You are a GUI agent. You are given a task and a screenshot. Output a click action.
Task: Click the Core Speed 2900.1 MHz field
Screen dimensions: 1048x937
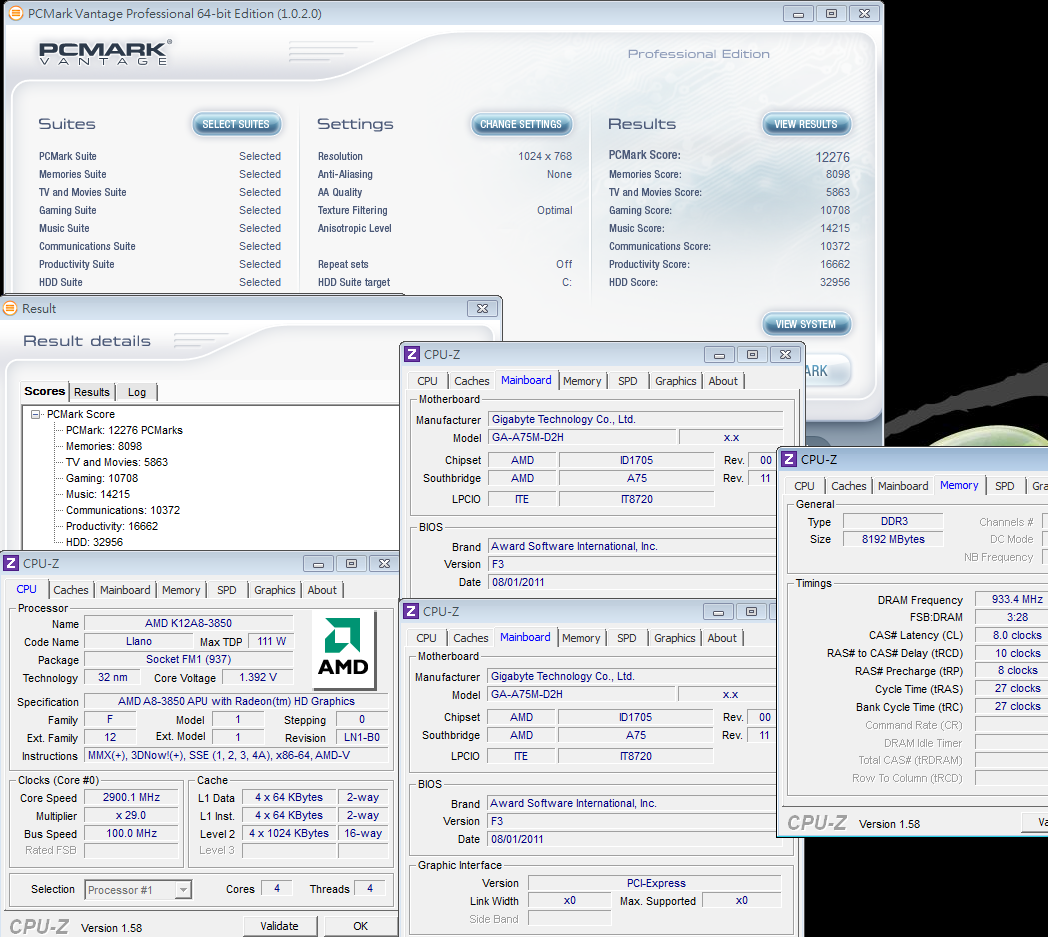132,797
